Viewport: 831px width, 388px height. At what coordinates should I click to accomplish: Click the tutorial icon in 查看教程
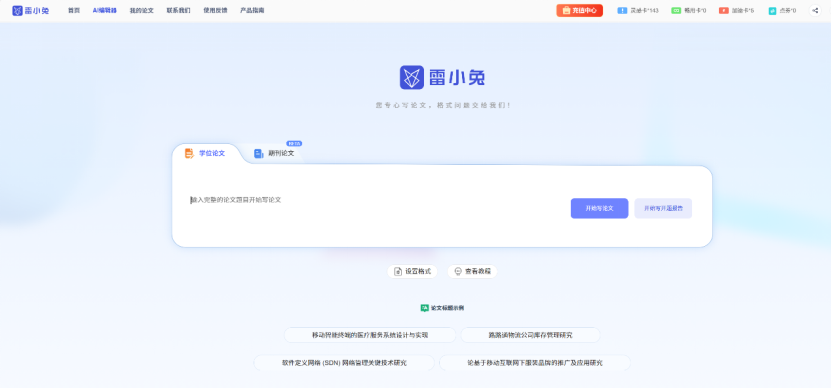click(x=458, y=271)
